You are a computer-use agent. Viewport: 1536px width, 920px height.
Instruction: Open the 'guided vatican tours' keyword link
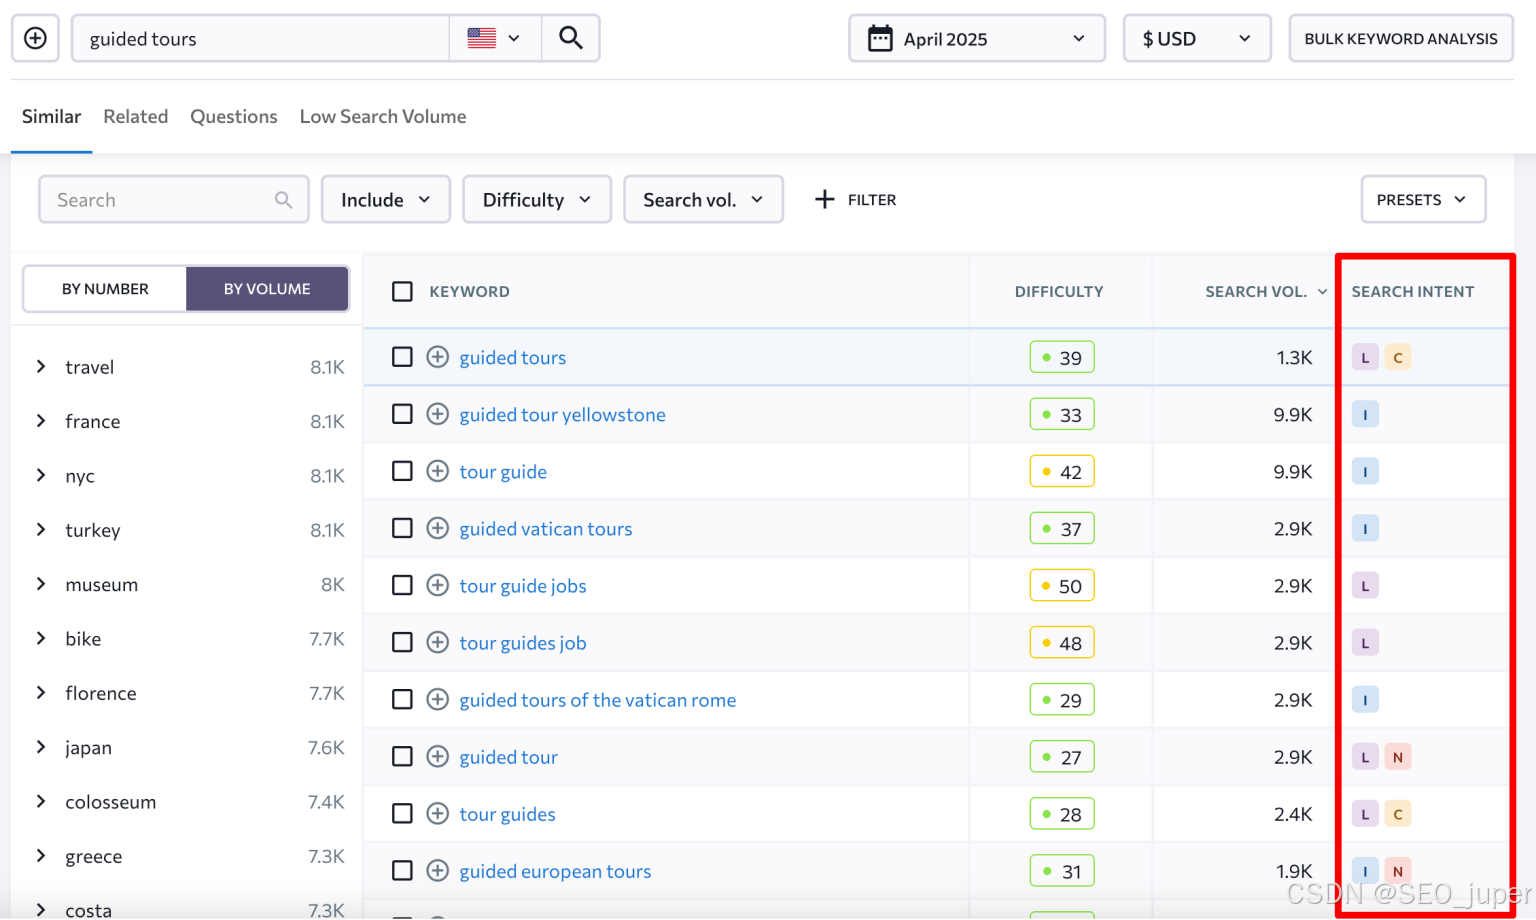(545, 528)
